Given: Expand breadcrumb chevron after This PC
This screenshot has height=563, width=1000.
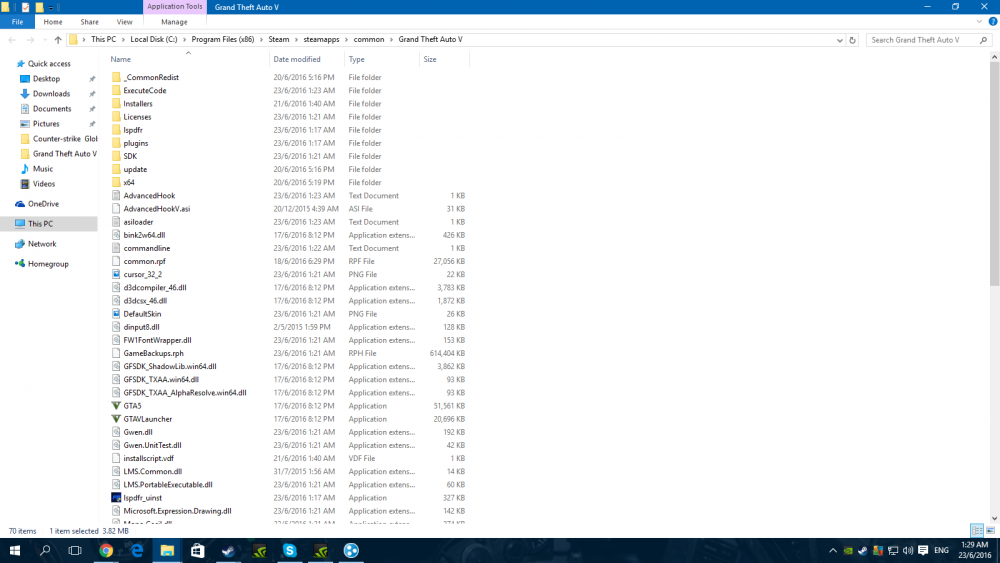Looking at the screenshot, I should 123,40.
